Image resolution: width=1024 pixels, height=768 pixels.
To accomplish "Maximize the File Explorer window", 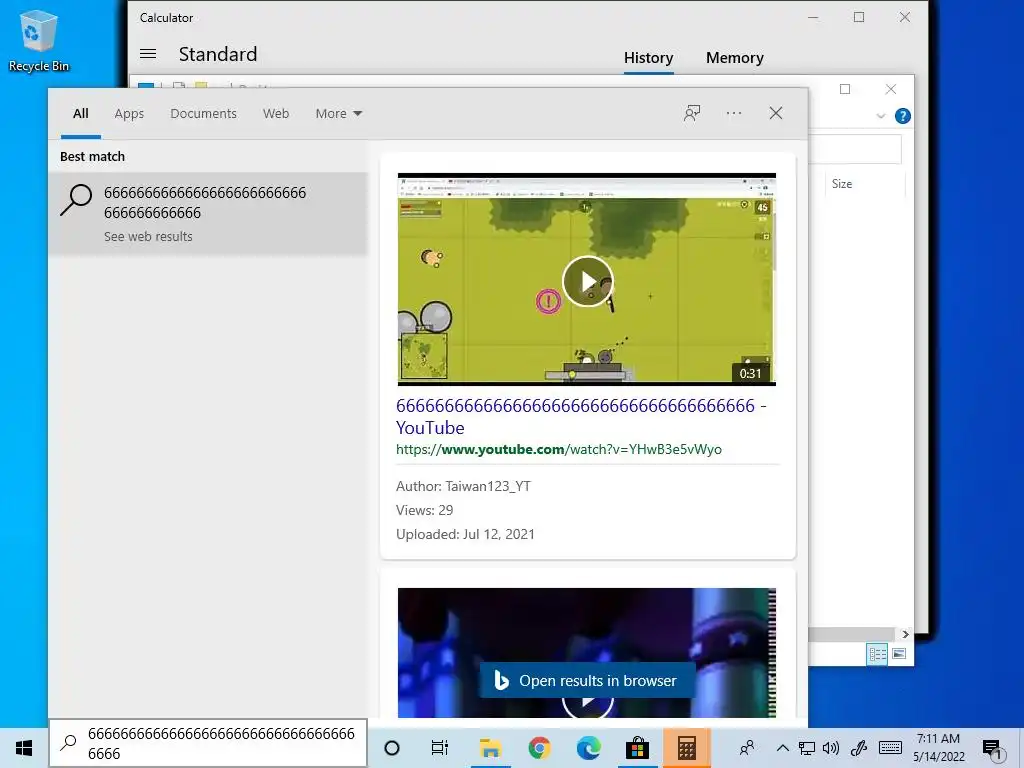I will [845, 89].
